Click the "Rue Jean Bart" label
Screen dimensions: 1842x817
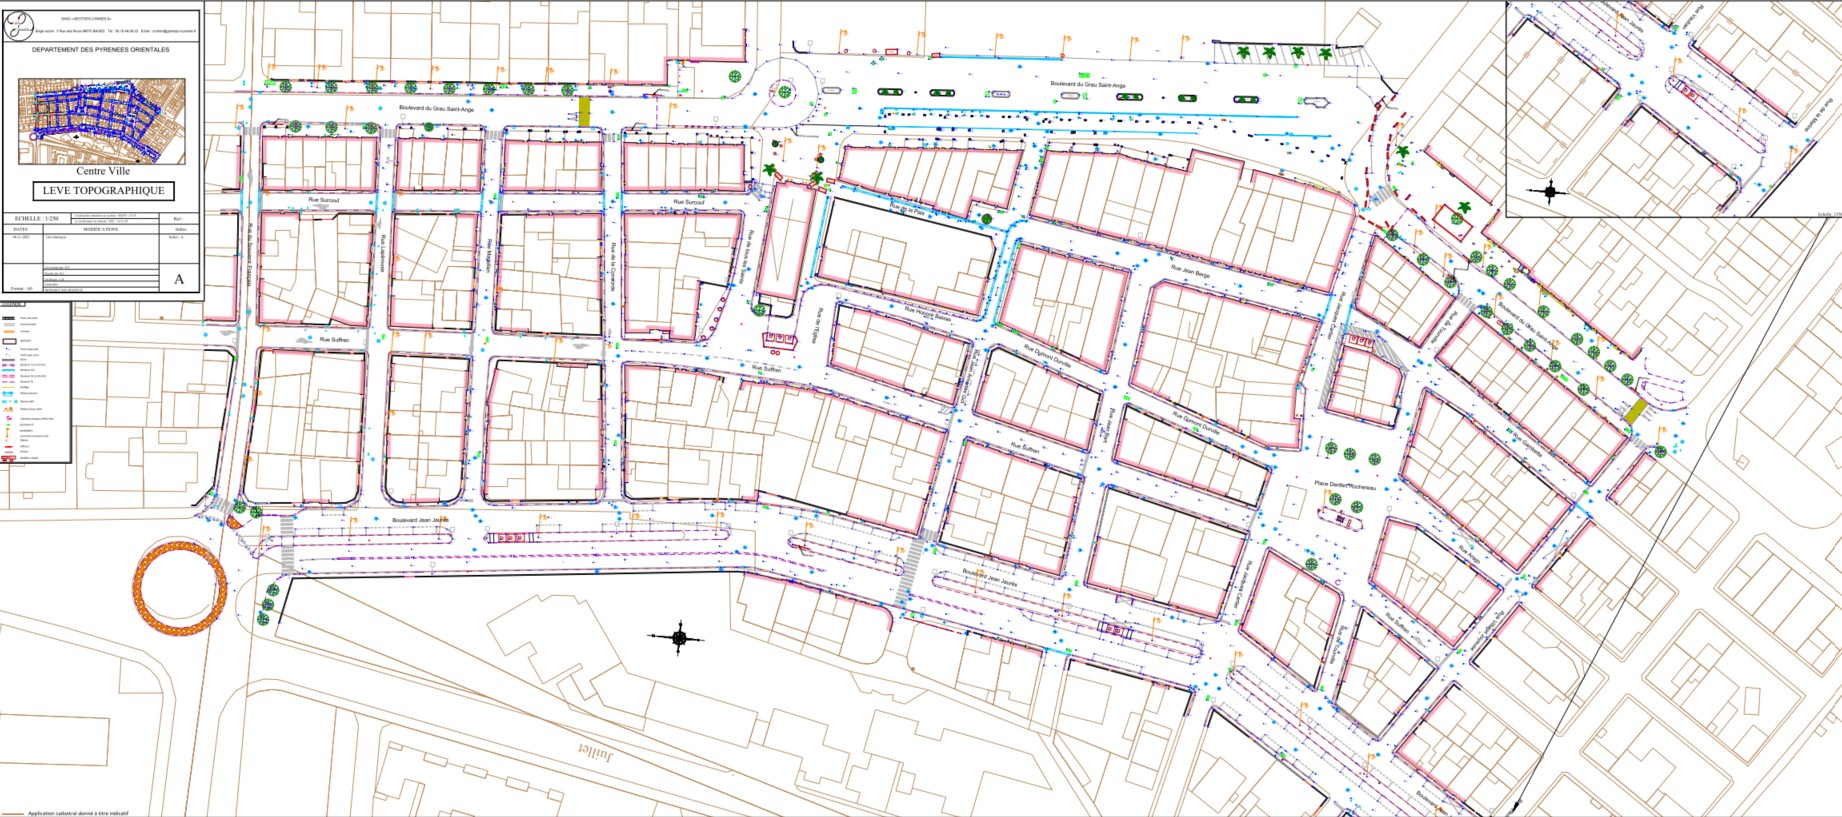[1109, 424]
